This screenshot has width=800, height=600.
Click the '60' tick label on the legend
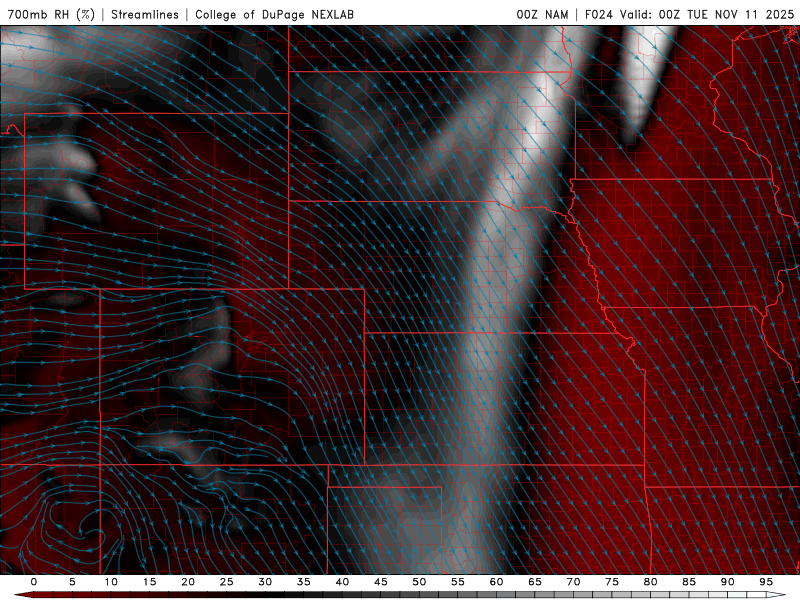[x=496, y=582]
